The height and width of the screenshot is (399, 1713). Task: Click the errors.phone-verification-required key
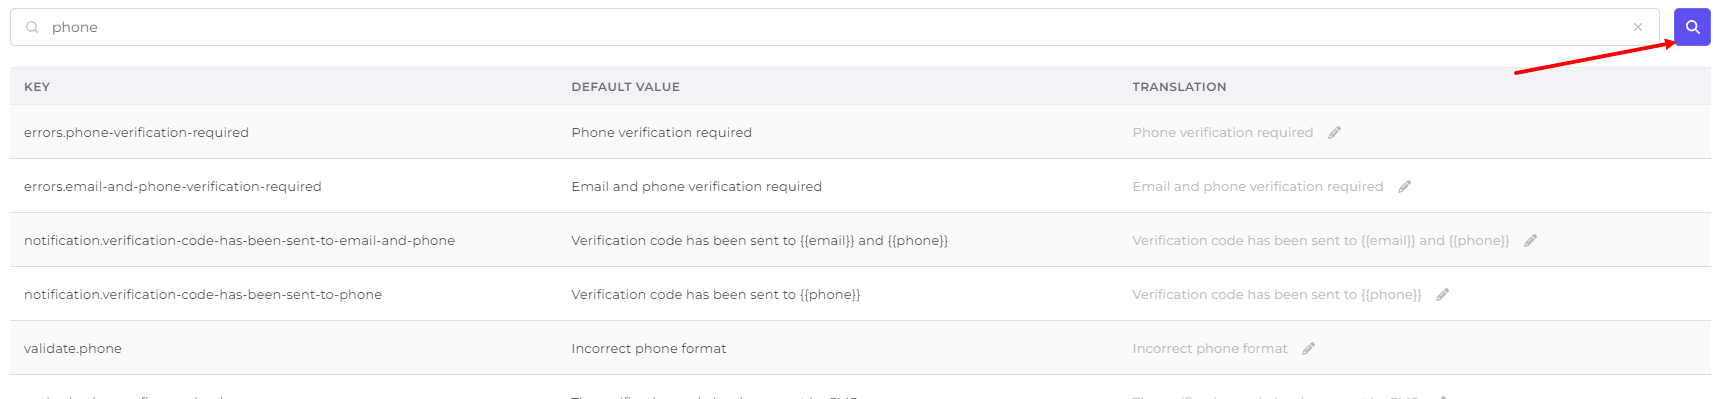(136, 132)
